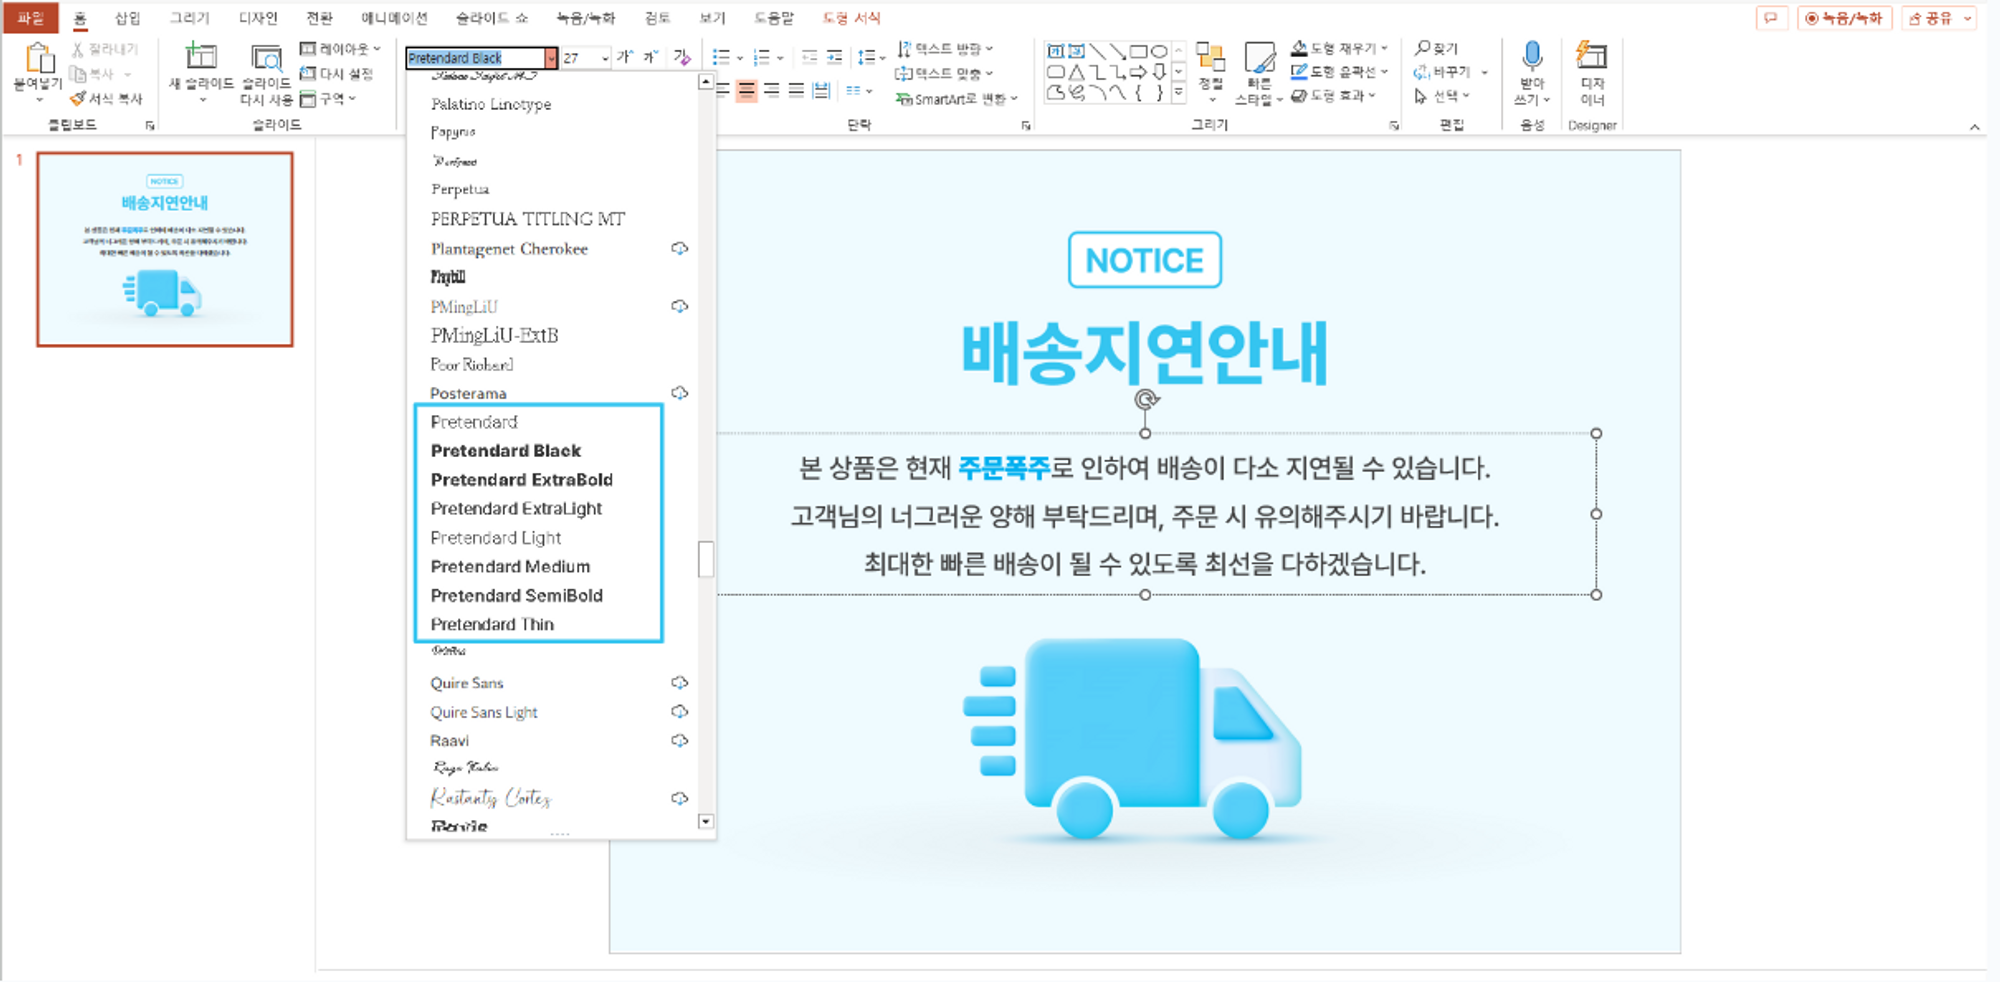Open the bullets list dropdown arrow
2000x982 pixels.
coord(740,58)
